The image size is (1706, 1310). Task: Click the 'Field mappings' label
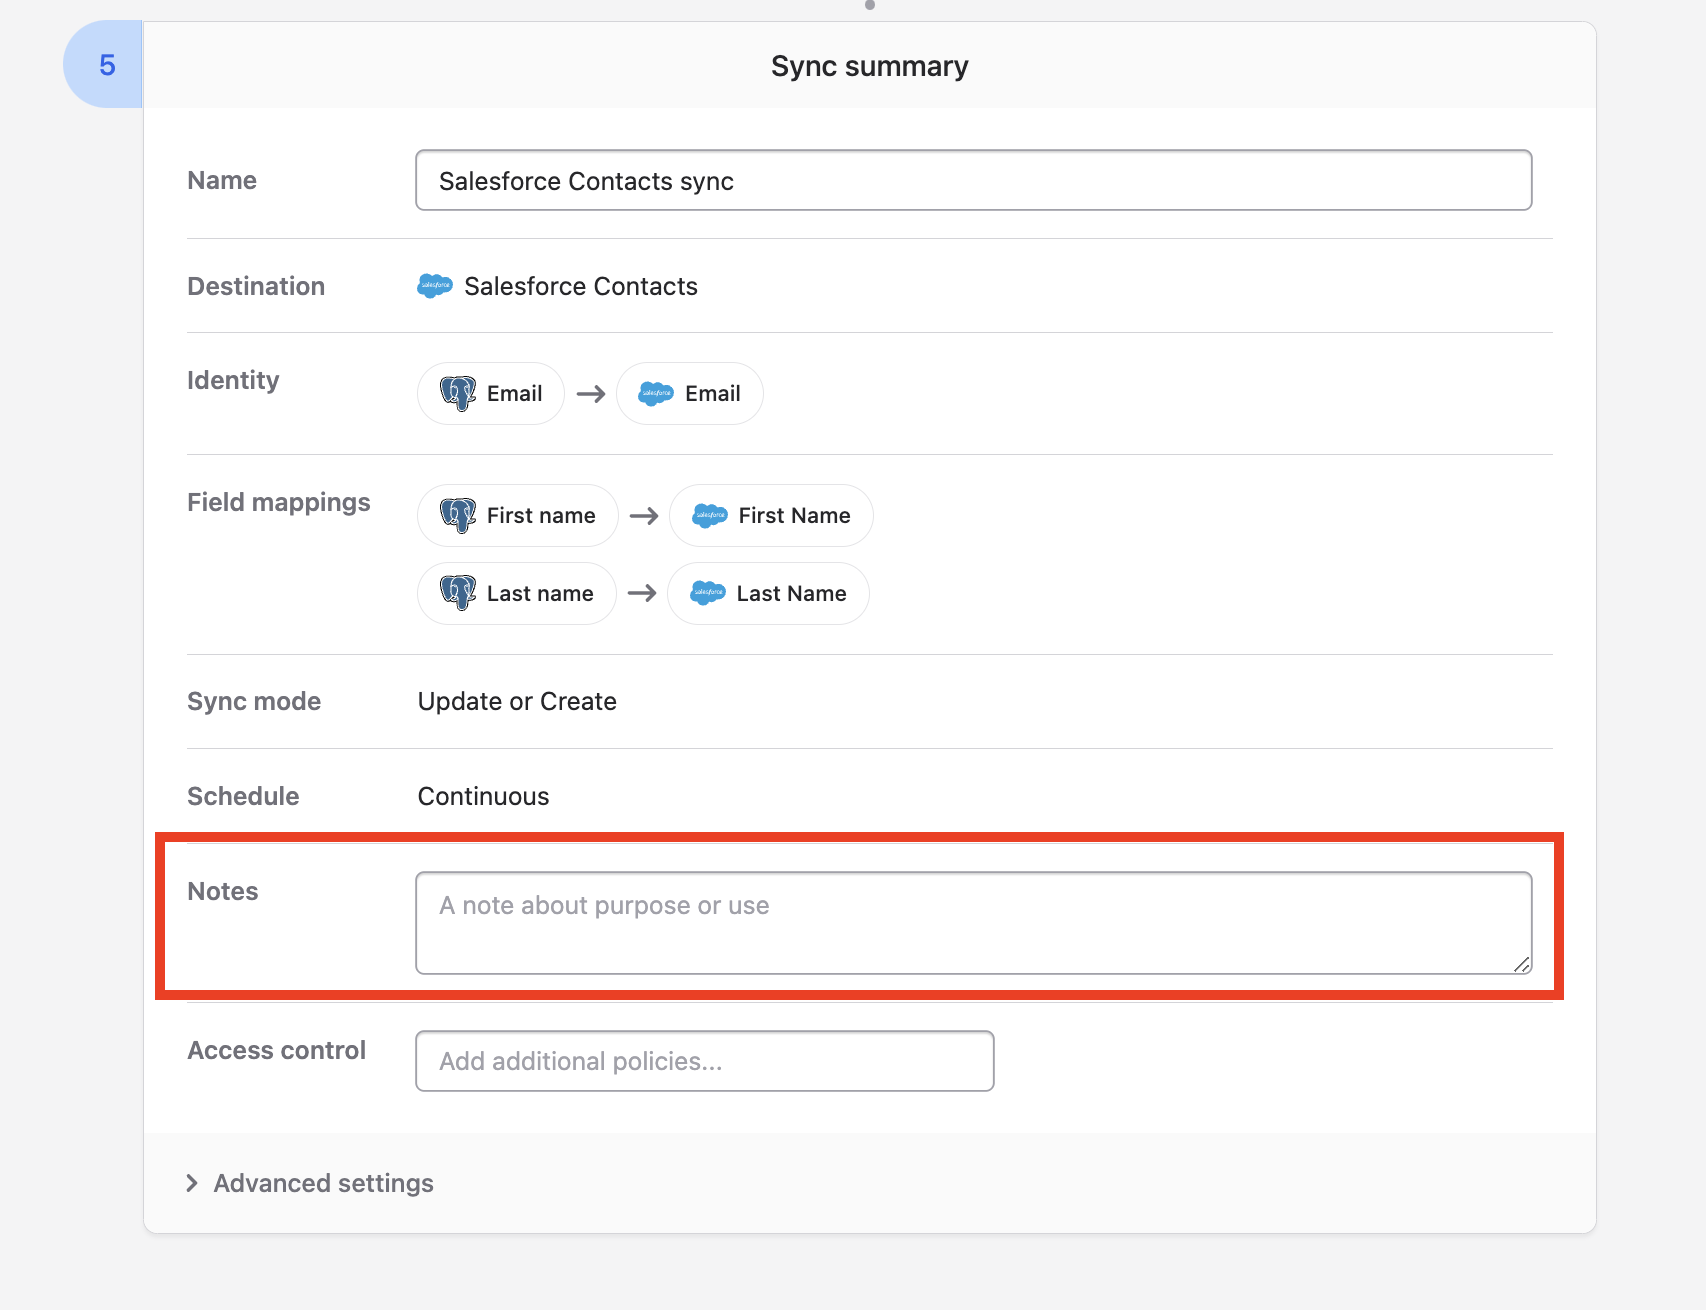[279, 502]
